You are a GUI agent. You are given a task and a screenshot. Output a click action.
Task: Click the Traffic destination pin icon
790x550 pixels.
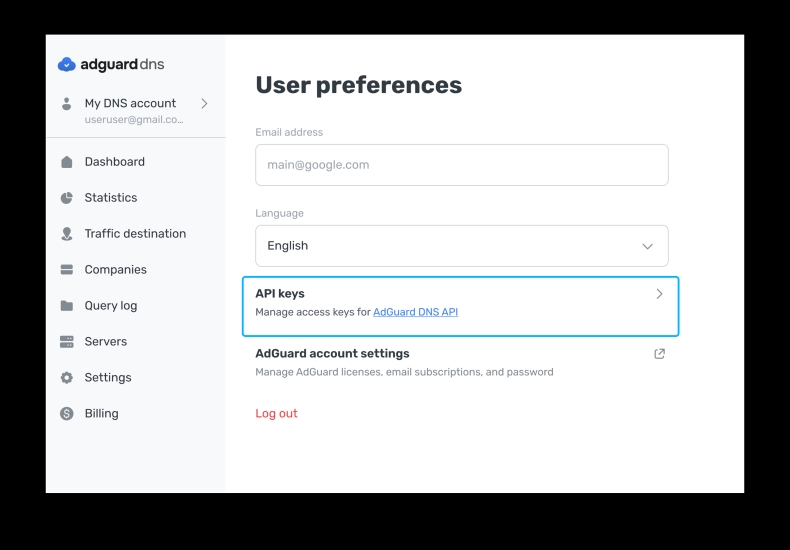point(67,234)
